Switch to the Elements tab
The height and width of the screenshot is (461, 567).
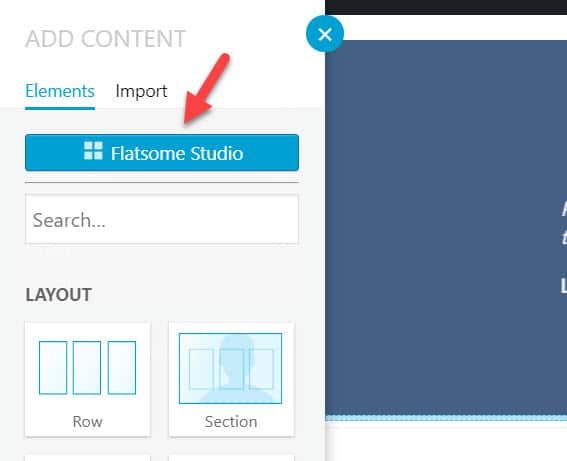pyautogui.click(x=60, y=91)
